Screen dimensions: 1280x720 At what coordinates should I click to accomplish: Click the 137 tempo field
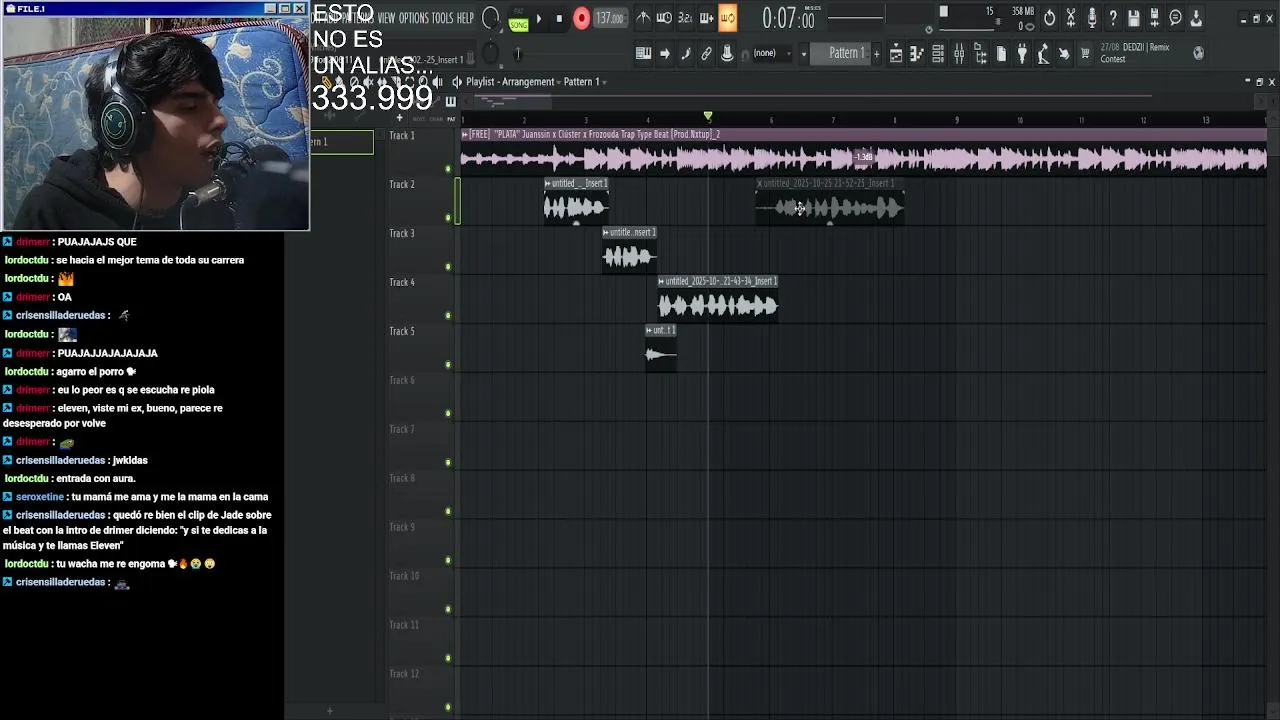[x=609, y=18]
